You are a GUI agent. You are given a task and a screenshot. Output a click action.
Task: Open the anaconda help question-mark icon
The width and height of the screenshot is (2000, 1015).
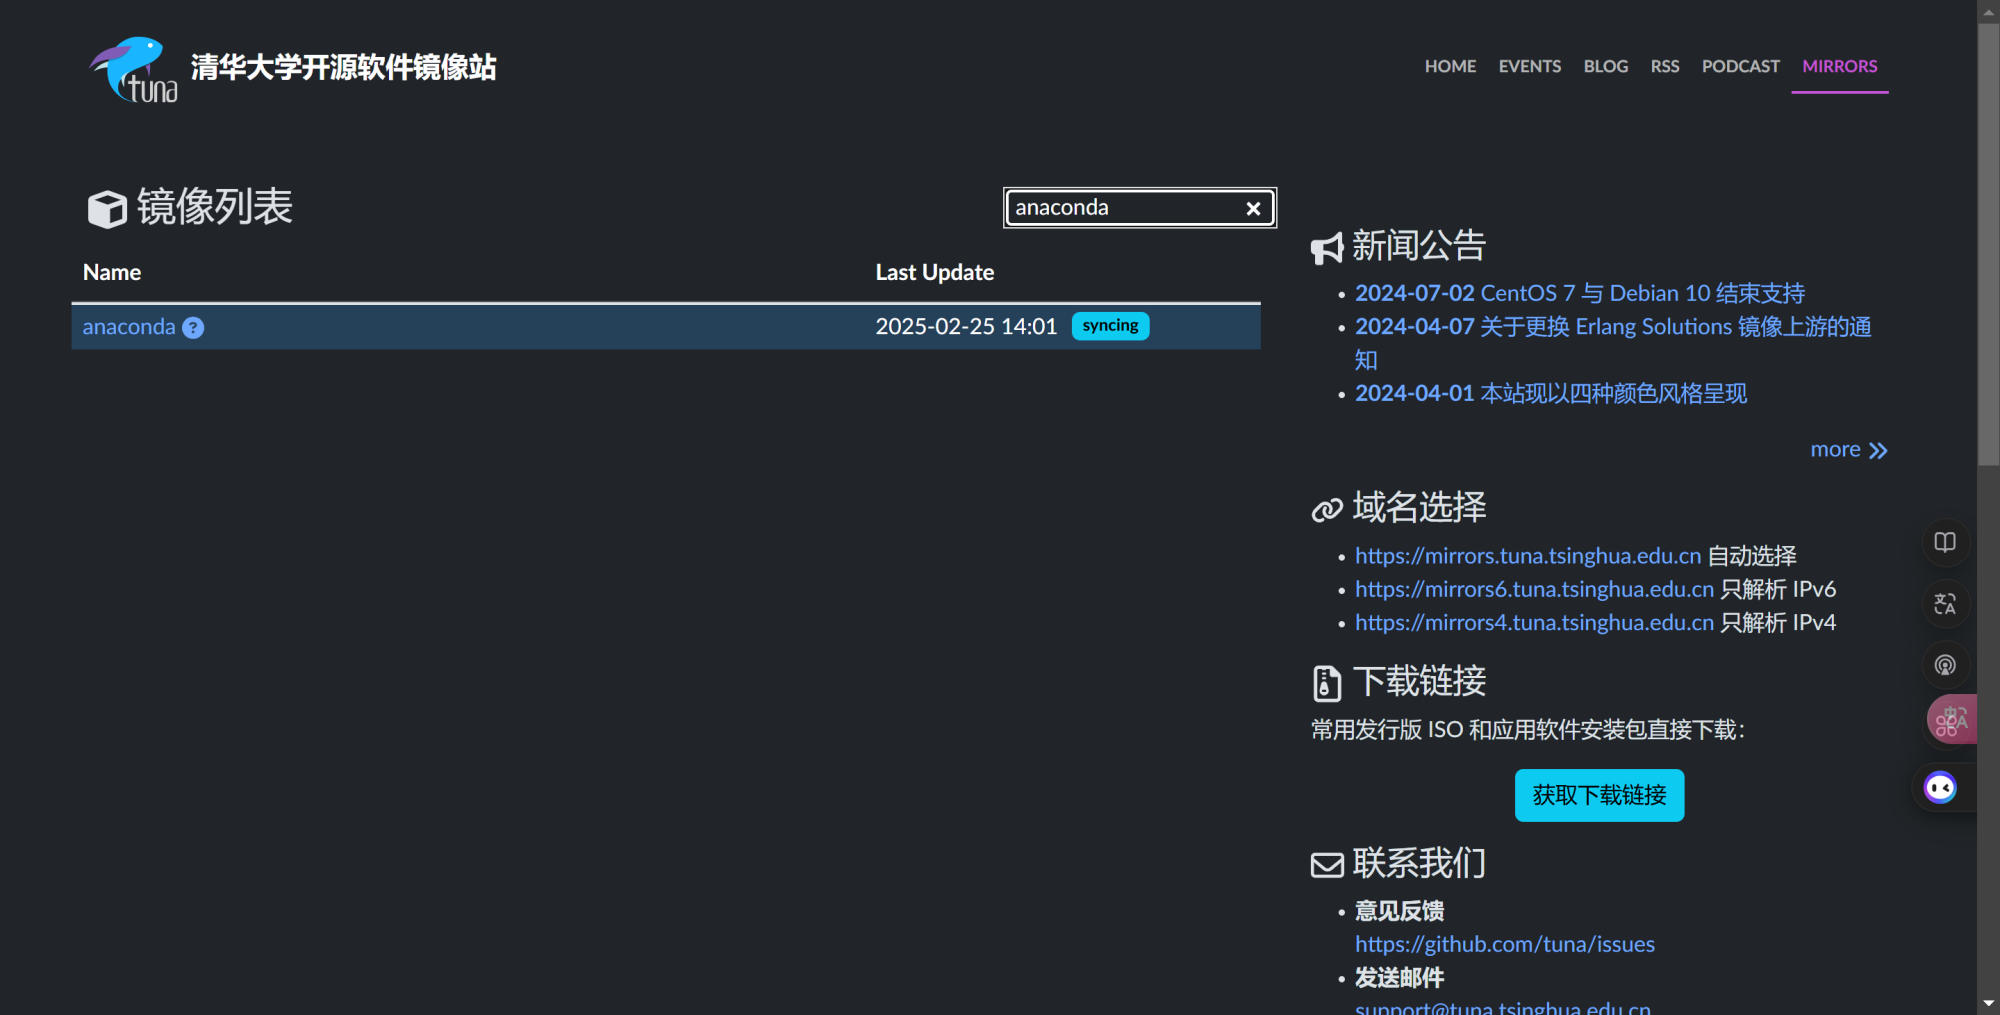[x=193, y=328]
